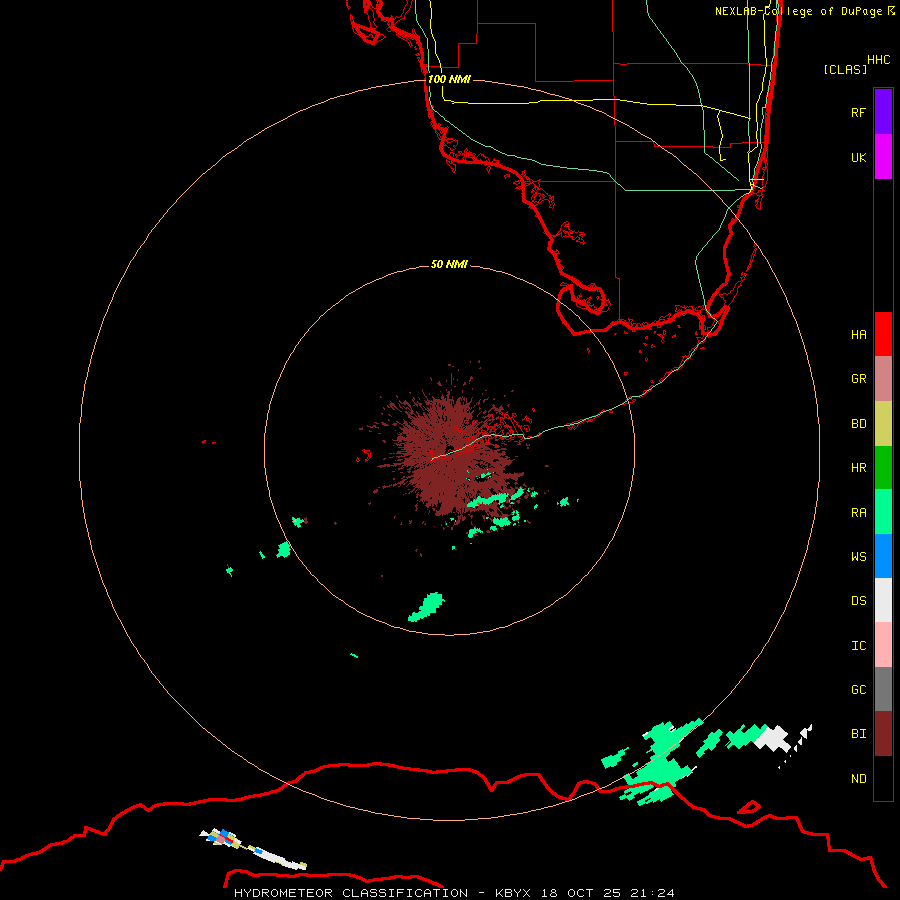This screenshot has height=900, width=900.
Task: Select the BD yellow legend swatch
Action: pyautogui.click(x=883, y=424)
